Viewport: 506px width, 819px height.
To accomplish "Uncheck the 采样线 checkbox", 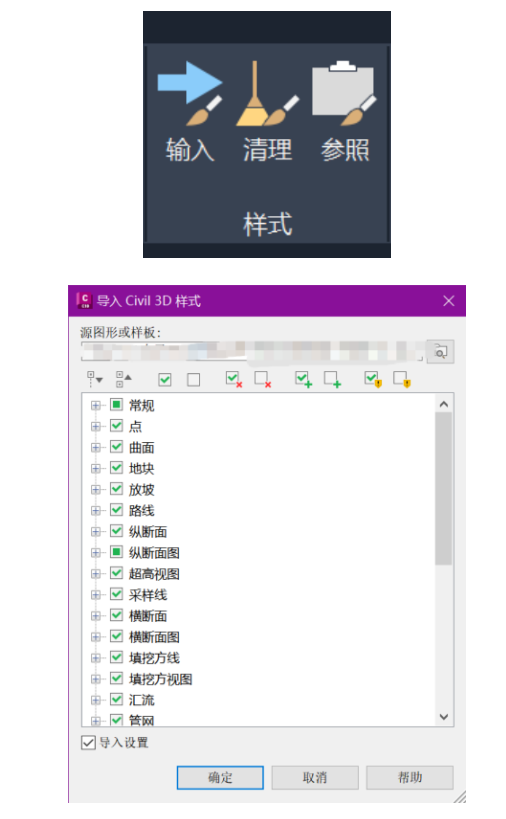I will coord(116,594).
